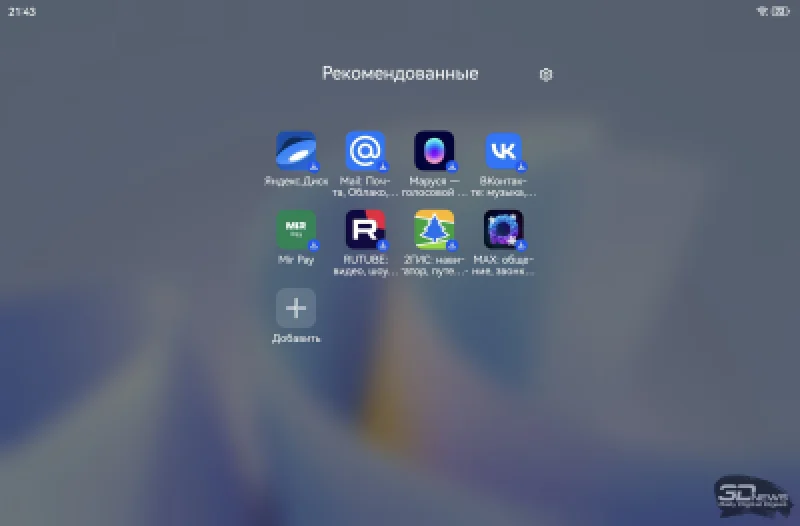Open the Яндекс.Диск app icon
Image resolution: width=800 pixels, height=526 pixels.
tap(295, 151)
